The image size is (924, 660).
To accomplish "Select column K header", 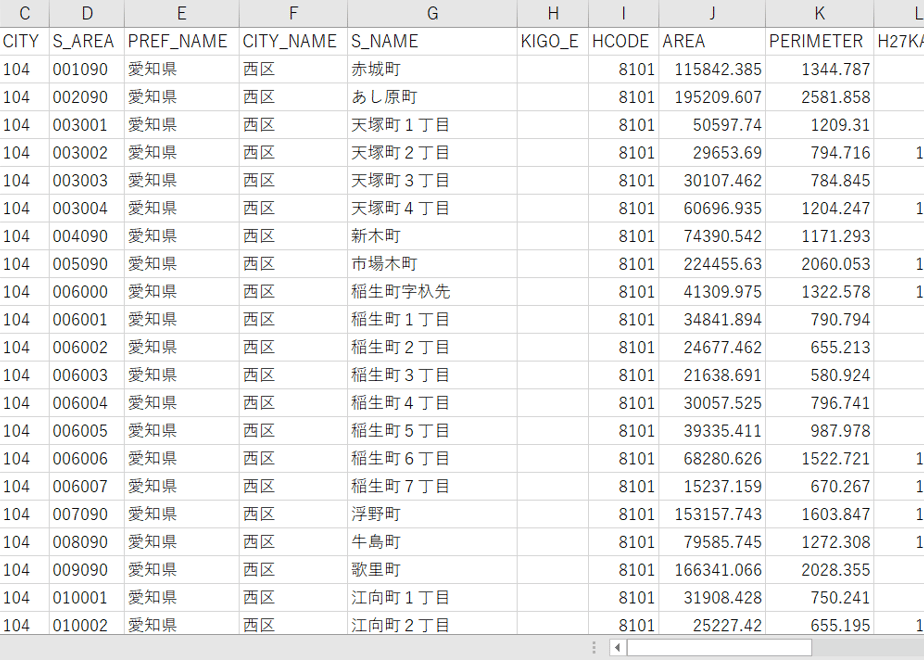I will pyautogui.click(x=820, y=13).
